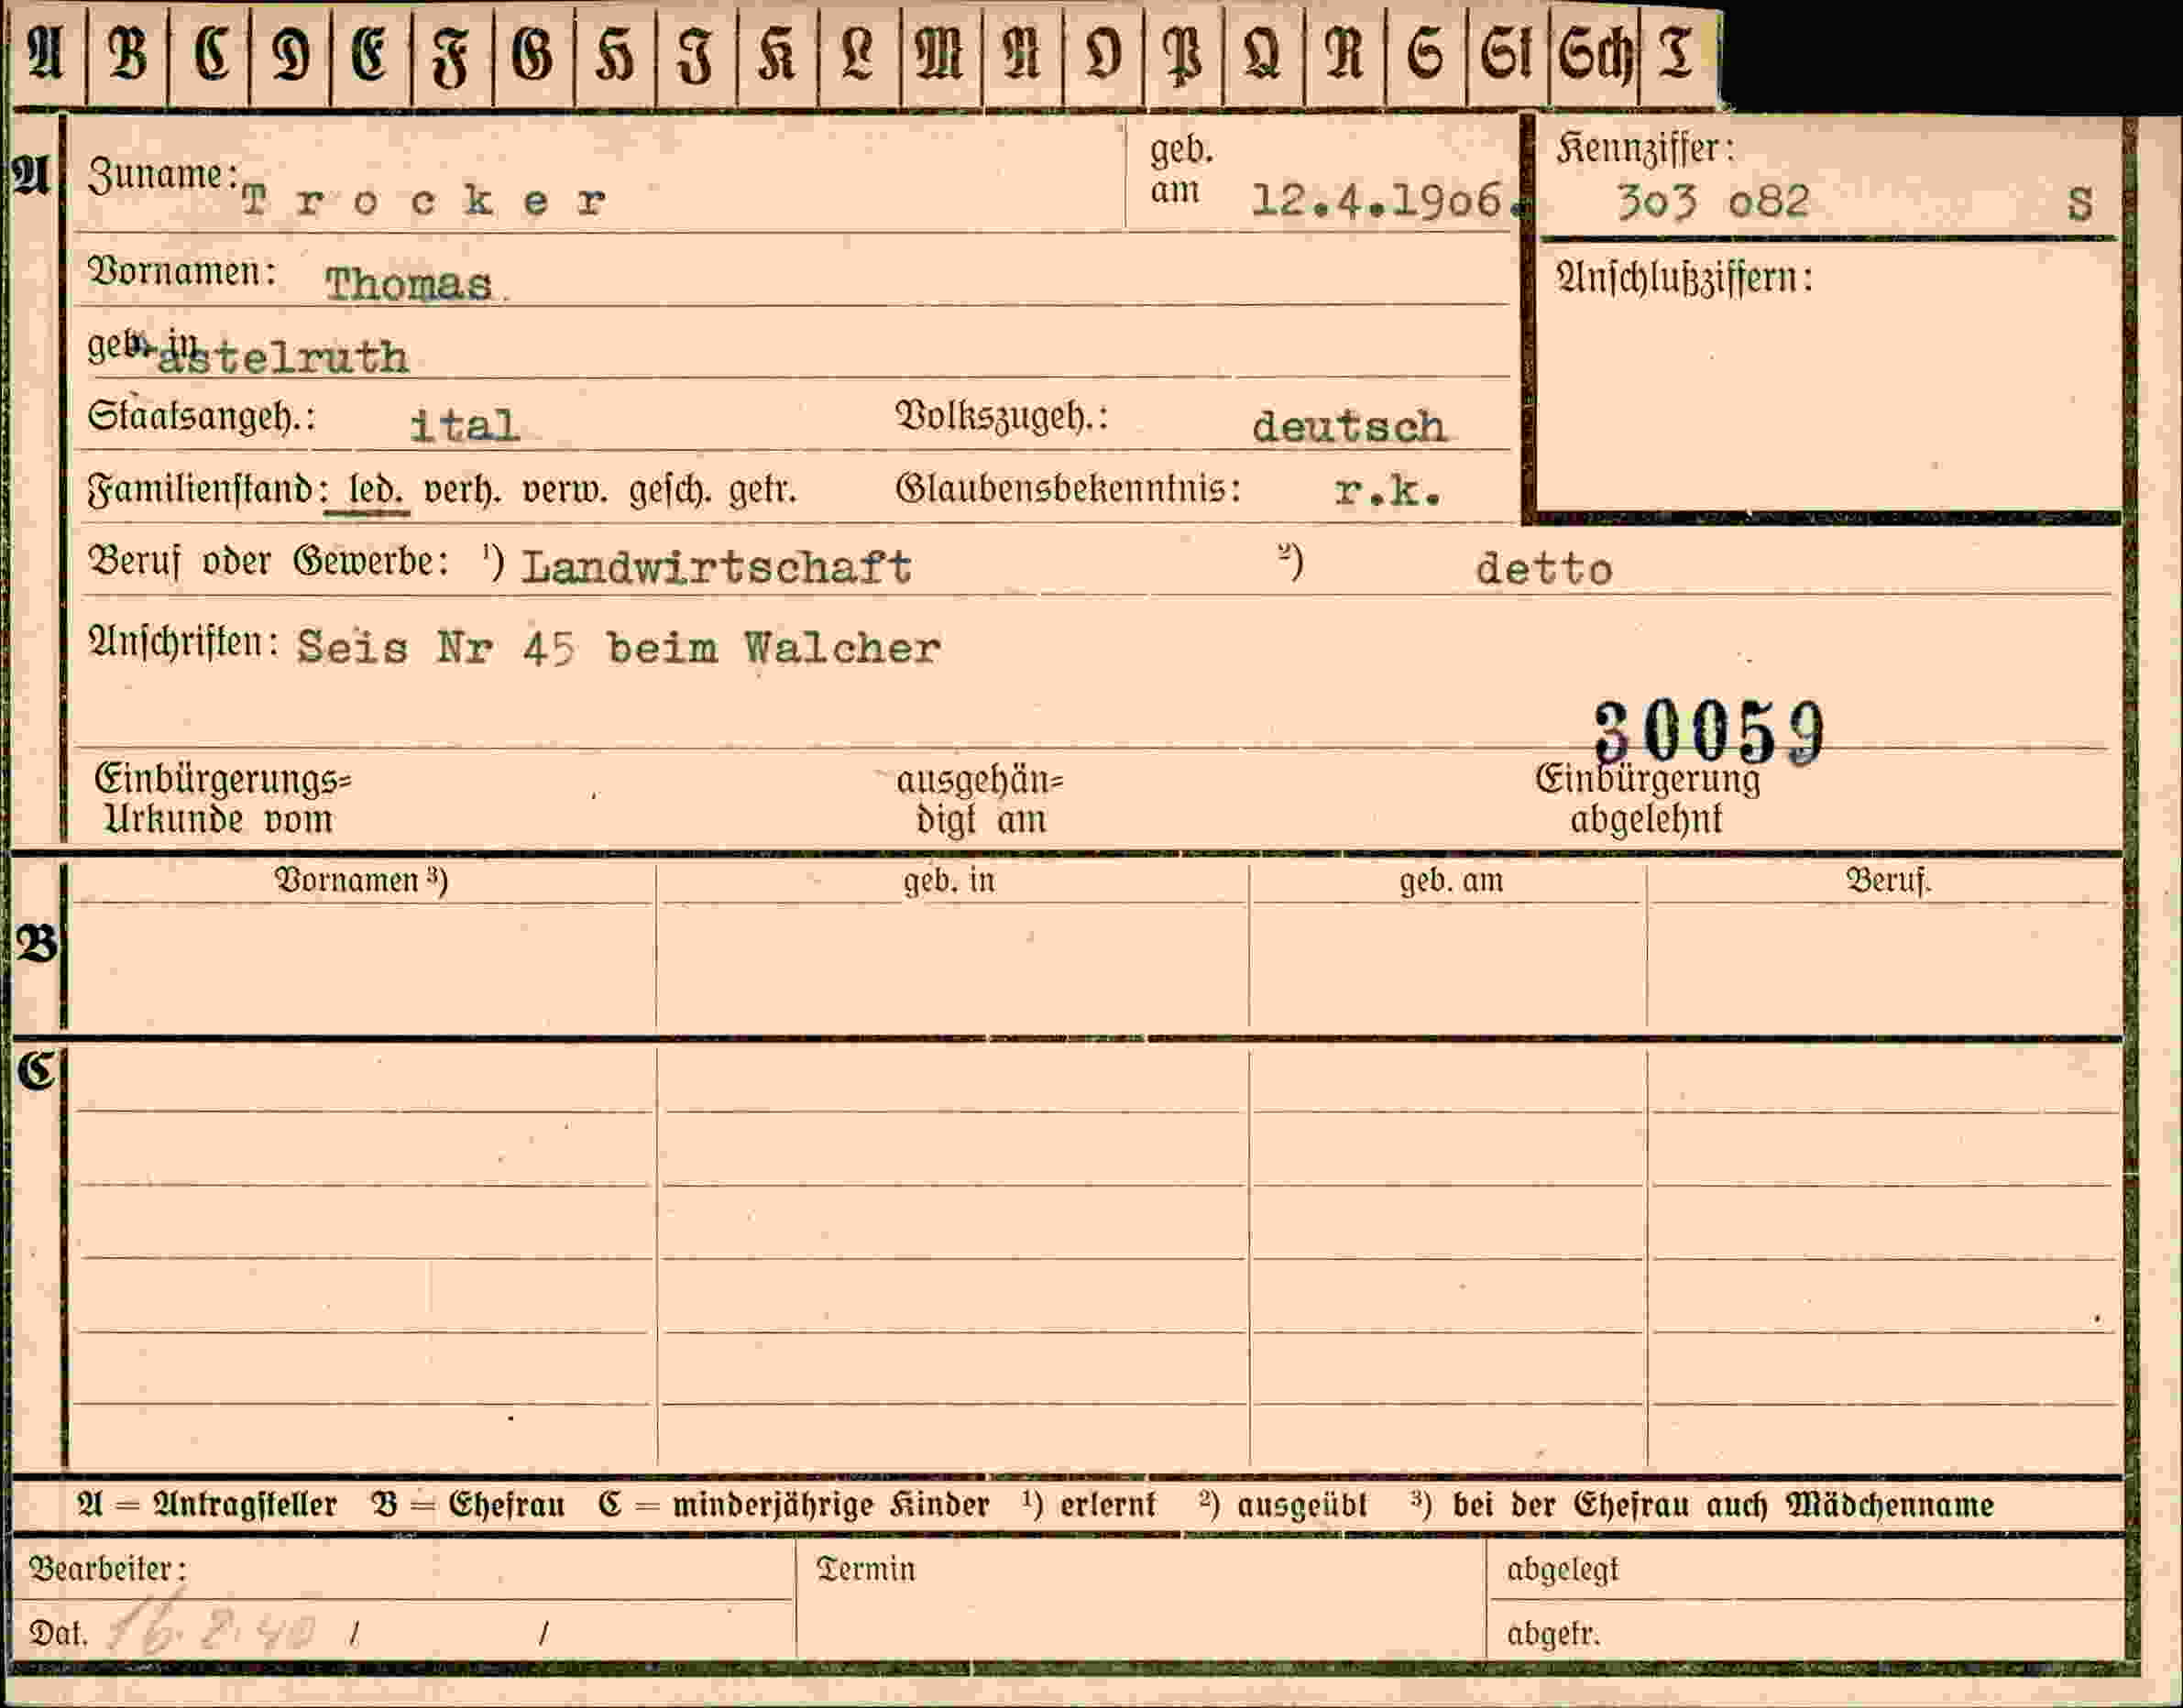Click the Kennziffer value "303 082"
Image resolution: width=2183 pixels, height=1708 pixels.
(1713, 202)
